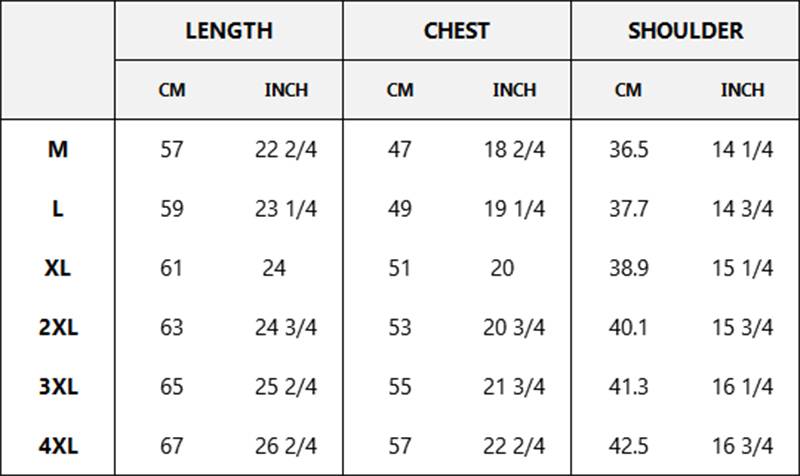Click the LENGTH column header
This screenshot has width=800, height=476.
click(229, 31)
